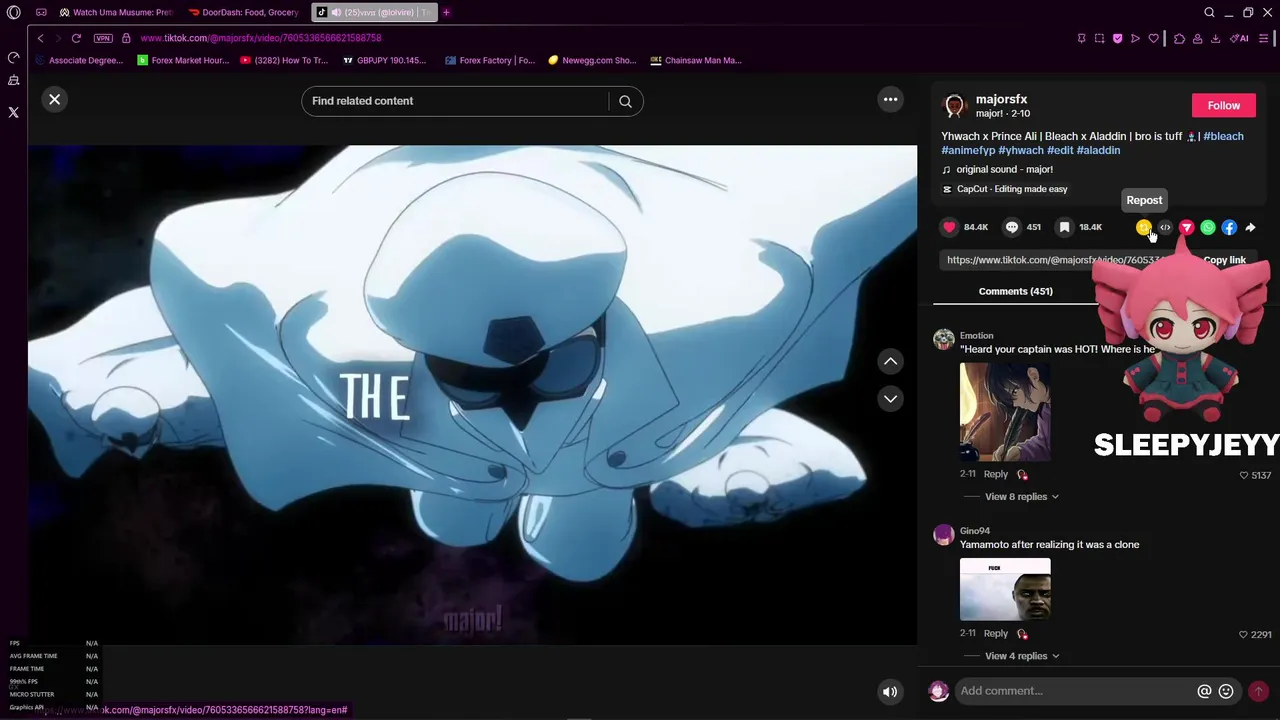The height and width of the screenshot is (720, 1280).
Task: Open the Opera menu logo
Action: tap(13, 12)
